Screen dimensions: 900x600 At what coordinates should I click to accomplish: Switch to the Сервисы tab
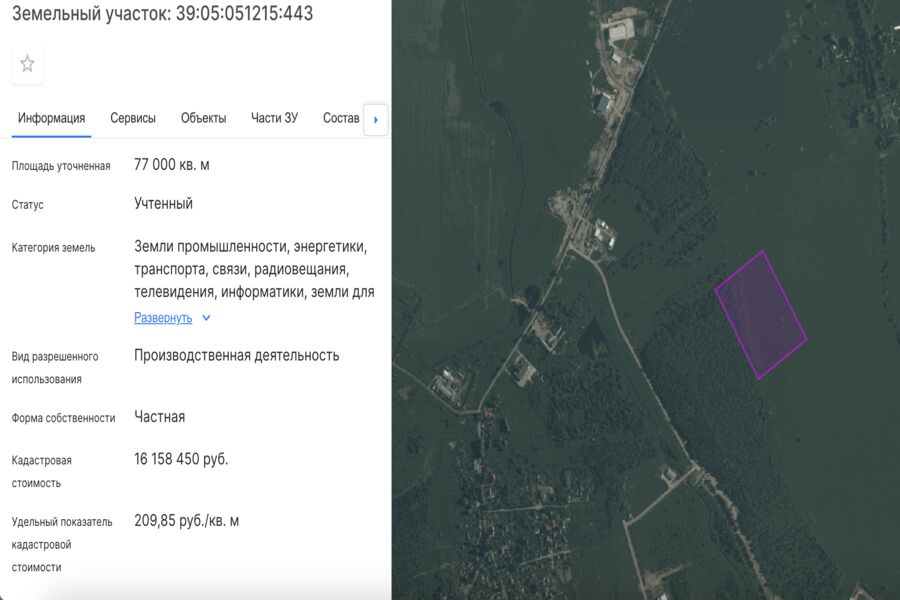[133, 118]
